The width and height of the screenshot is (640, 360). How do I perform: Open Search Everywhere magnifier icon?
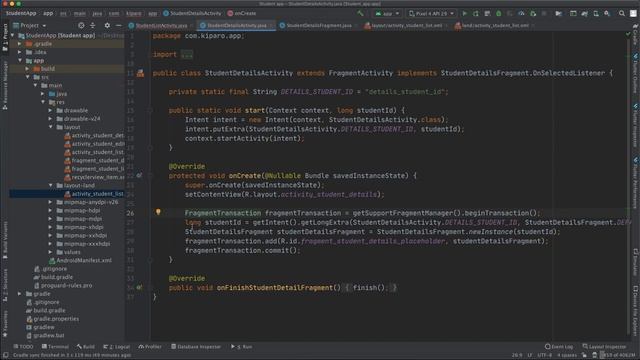coord(622,13)
